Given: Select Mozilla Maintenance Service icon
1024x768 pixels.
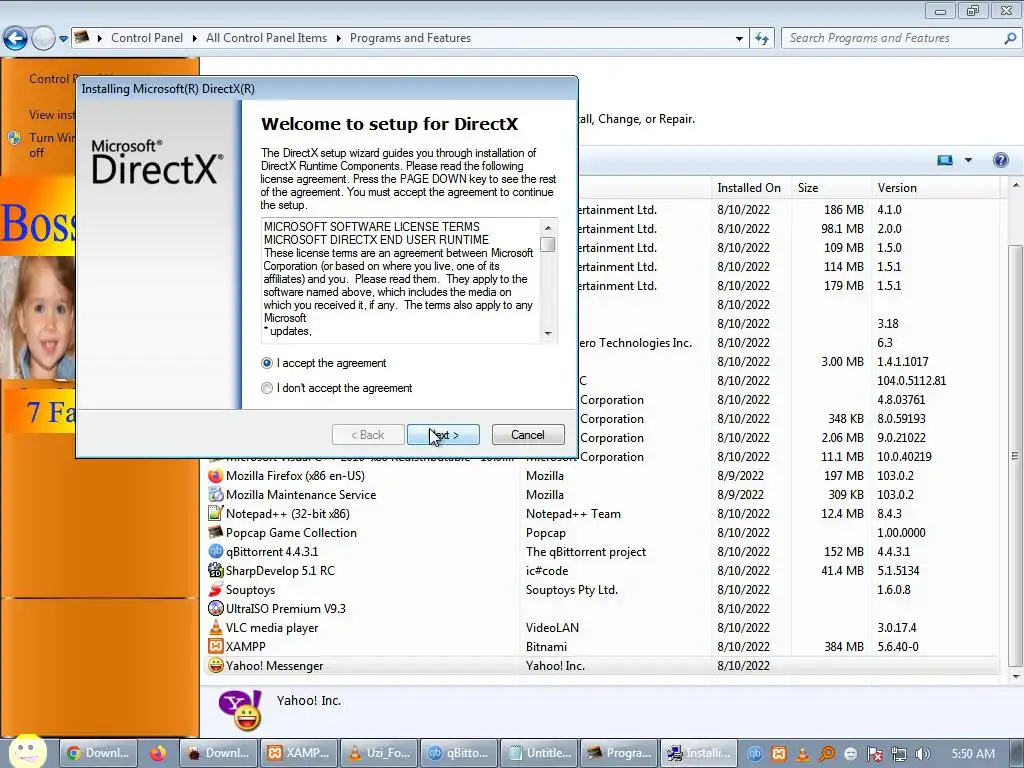Looking at the screenshot, I should pyautogui.click(x=216, y=494).
